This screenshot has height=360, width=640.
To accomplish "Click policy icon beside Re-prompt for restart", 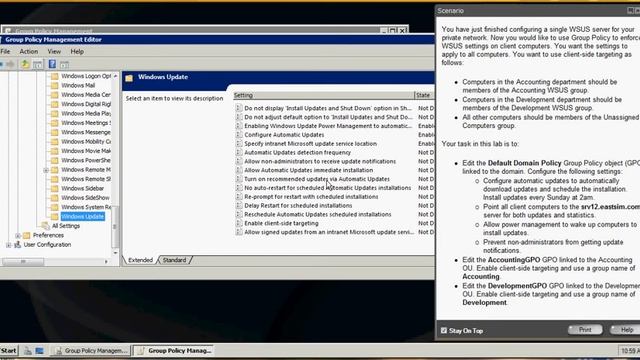I will point(238,197).
